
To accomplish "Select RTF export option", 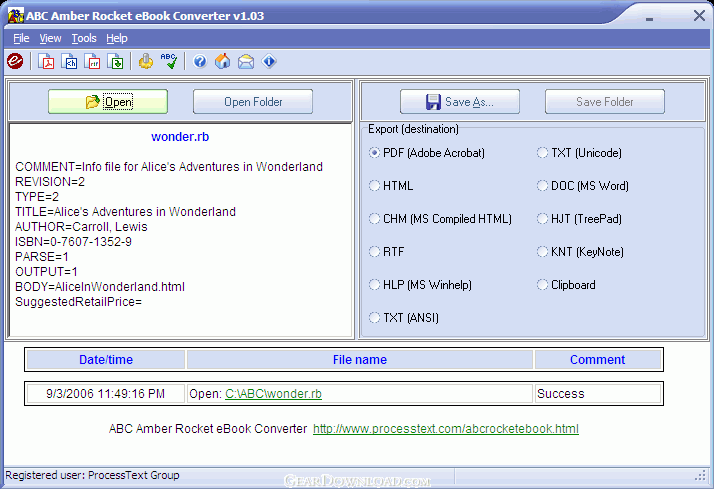I will coord(387,252).
